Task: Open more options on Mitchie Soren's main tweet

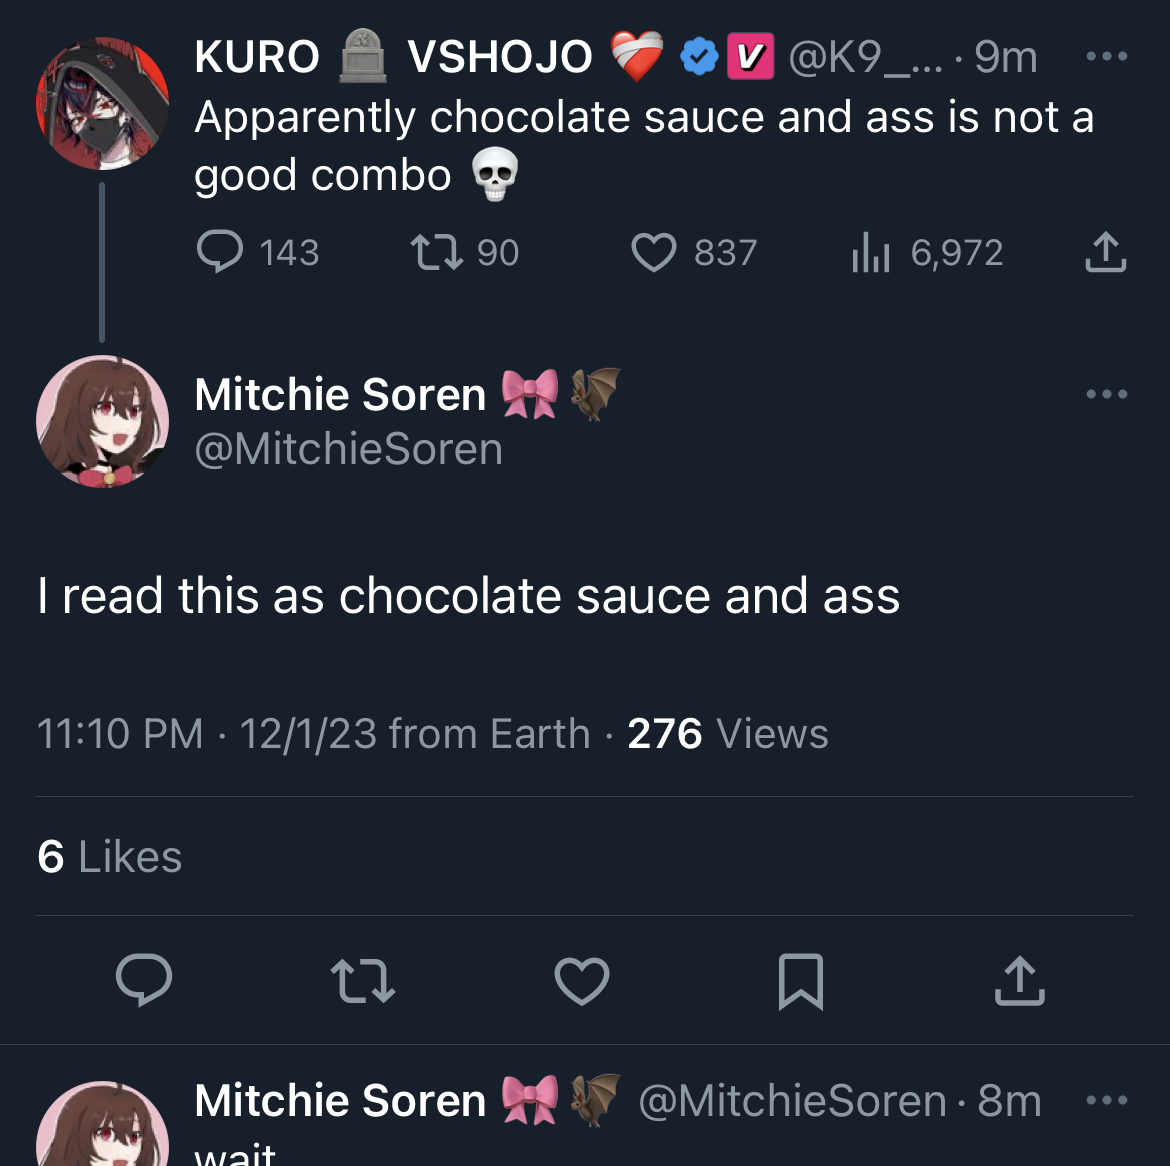Action: 1106,394
